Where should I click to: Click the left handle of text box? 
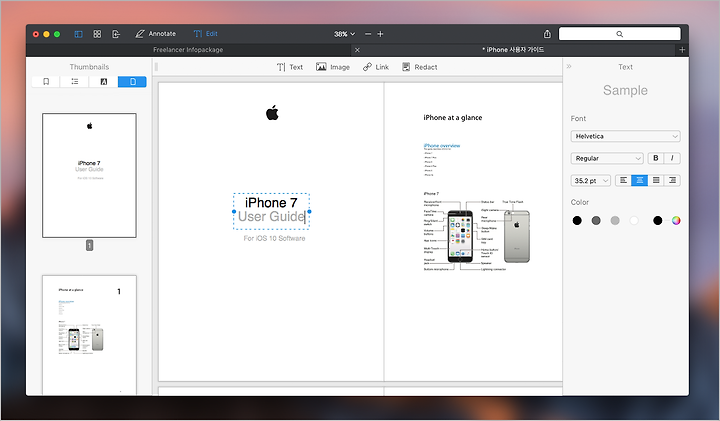[x=234, y=212]
